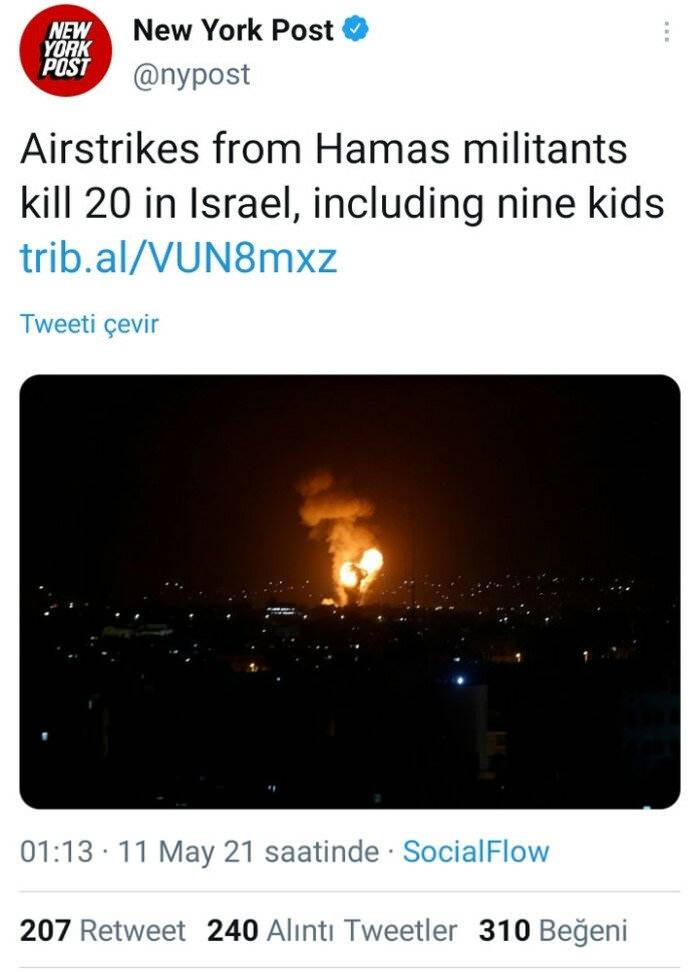
Task: Click the bright blue light in the photo
Action: [459, 681]
